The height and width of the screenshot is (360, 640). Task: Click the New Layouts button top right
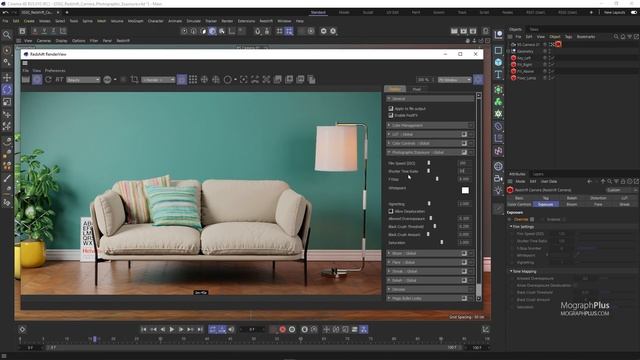[x=614, y=12]
